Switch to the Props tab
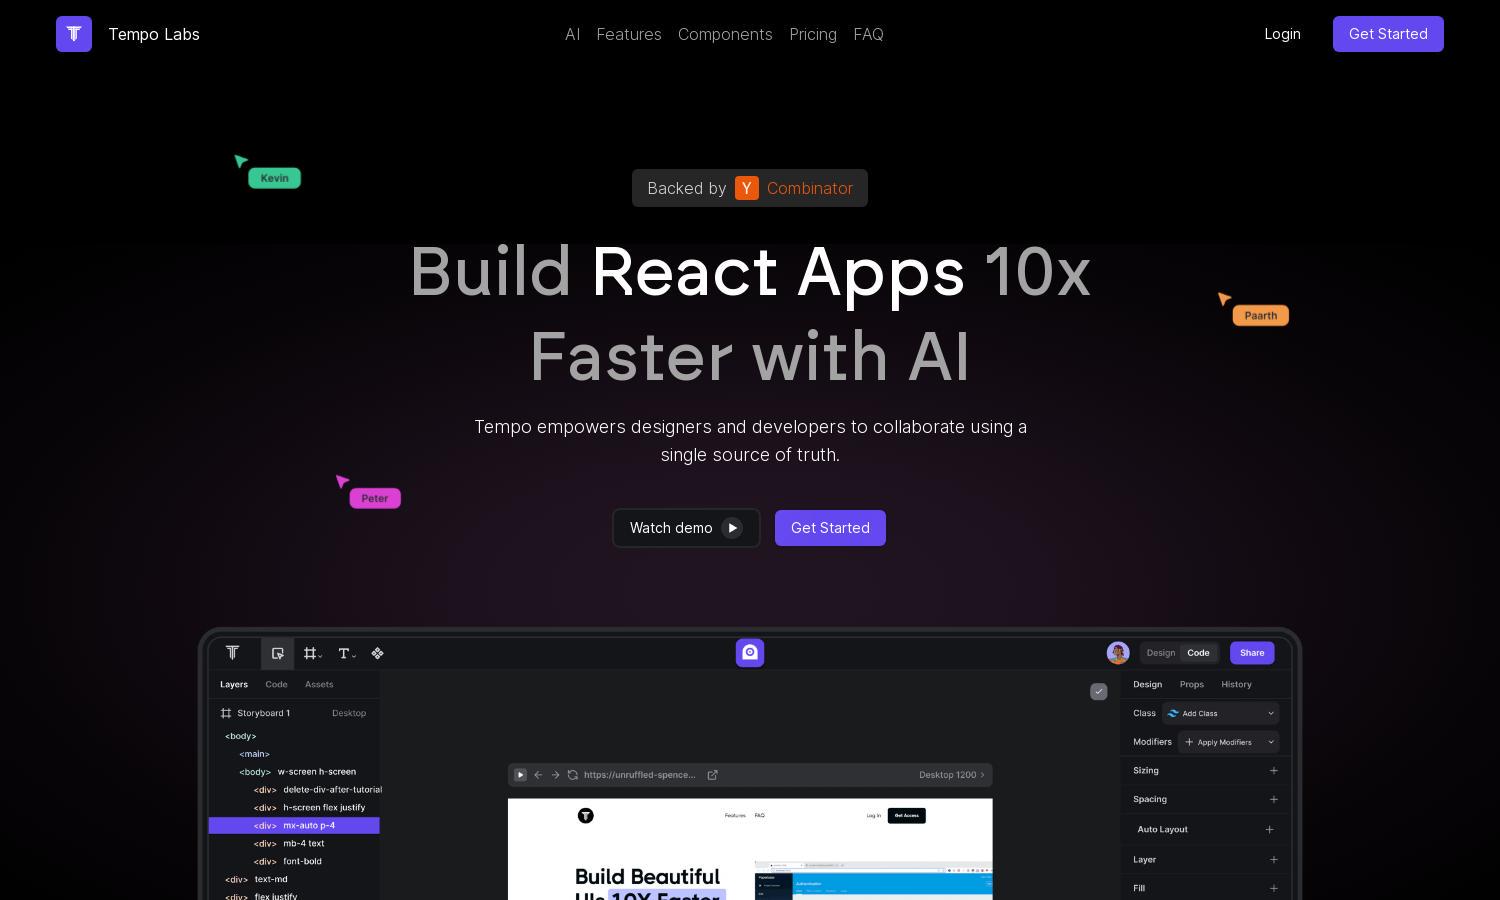The width and height of the screenshot is (1500, 900). tap(1191, 685)
